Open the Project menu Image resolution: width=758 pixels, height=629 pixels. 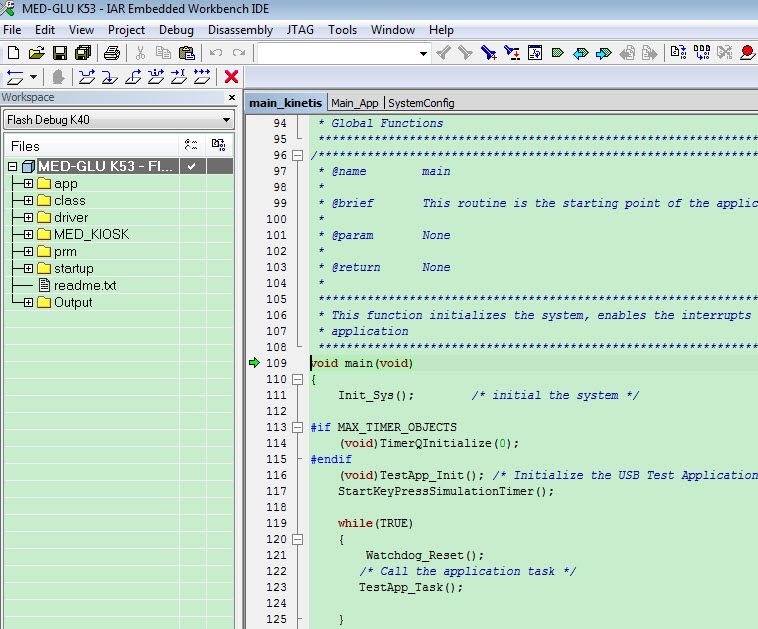pyautogui.click(x=126, y=30)
